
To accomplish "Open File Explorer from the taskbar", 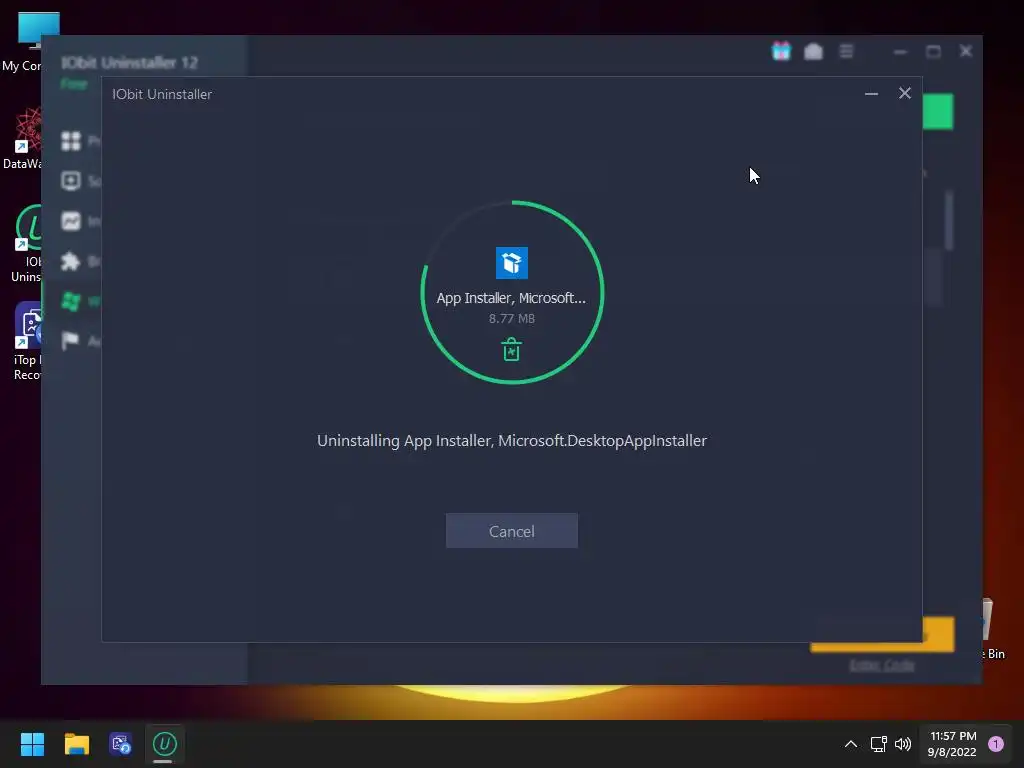I will (x=76, y=744).
